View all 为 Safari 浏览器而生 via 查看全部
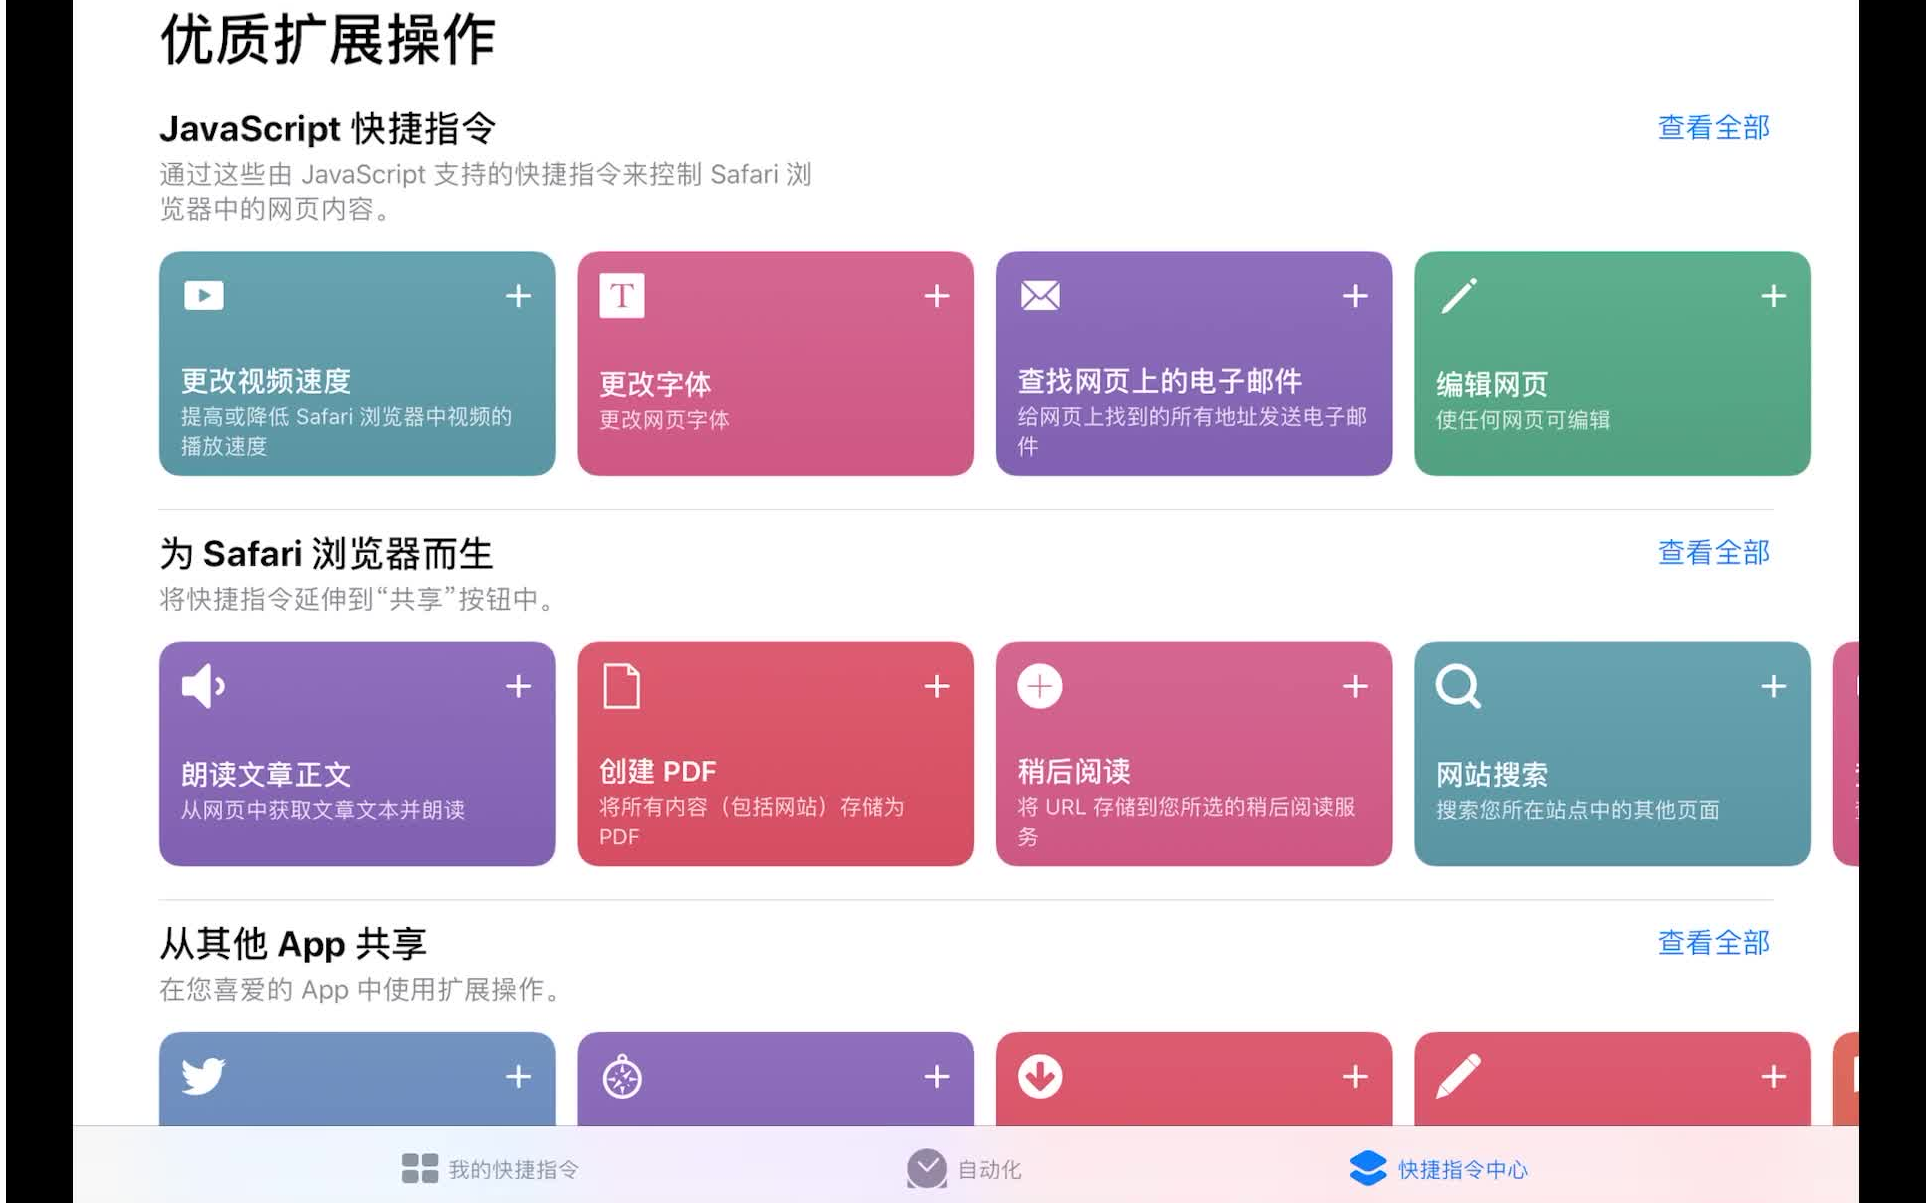 (1714, 553)
